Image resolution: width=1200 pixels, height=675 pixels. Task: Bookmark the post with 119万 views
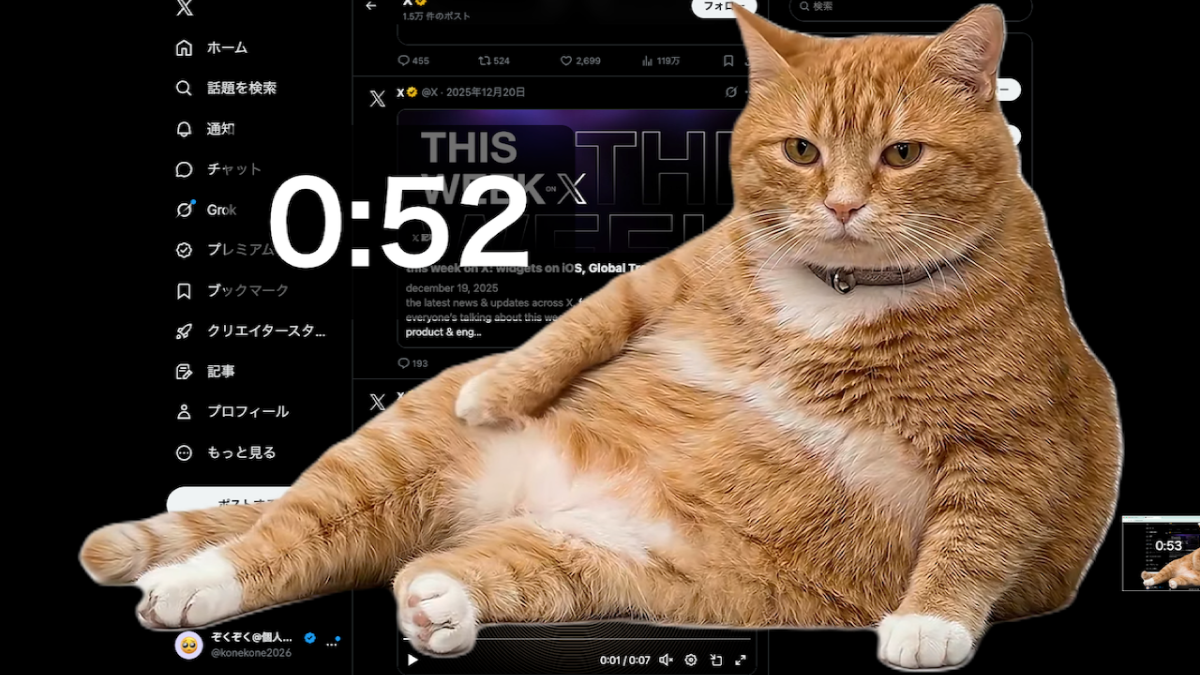(x=729, y=61)
